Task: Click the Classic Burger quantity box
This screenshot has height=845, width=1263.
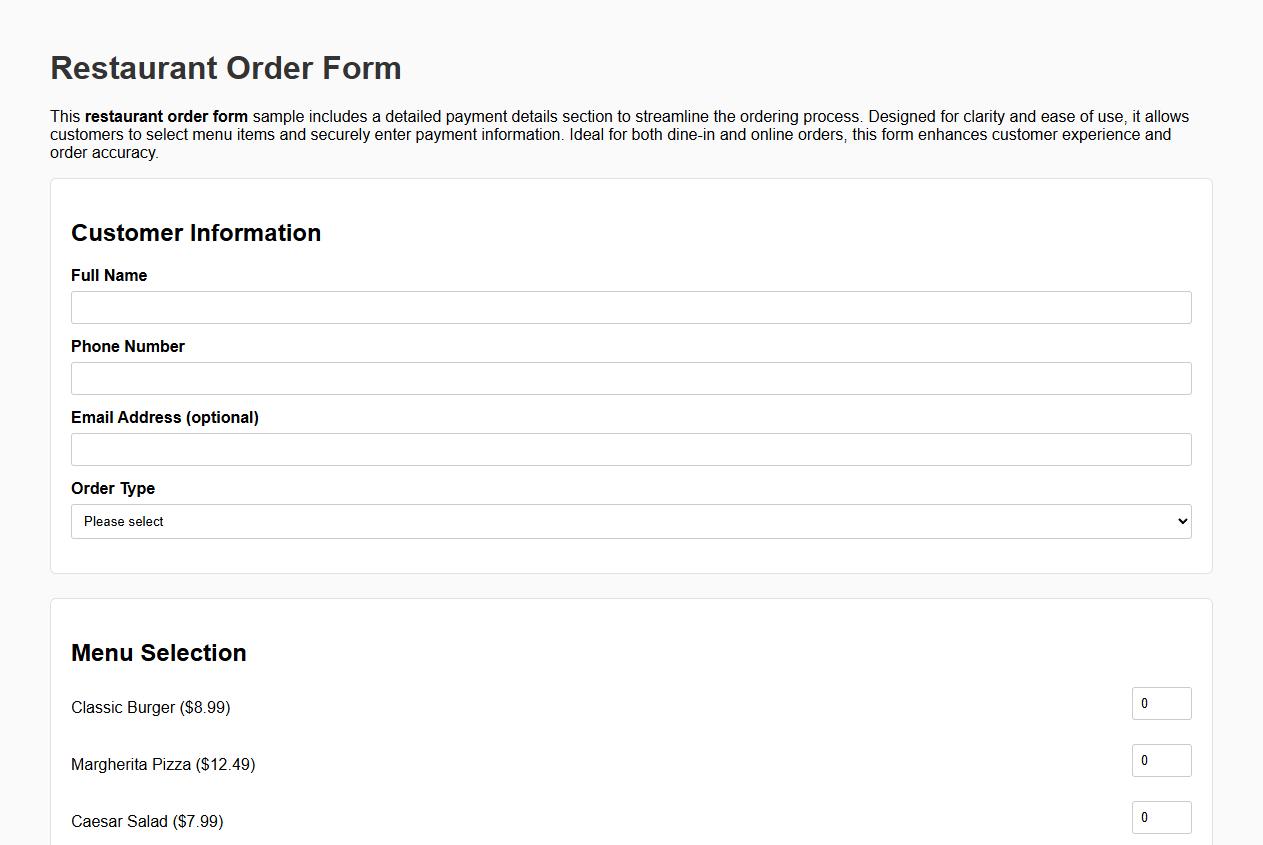Action: [1161, 703]
